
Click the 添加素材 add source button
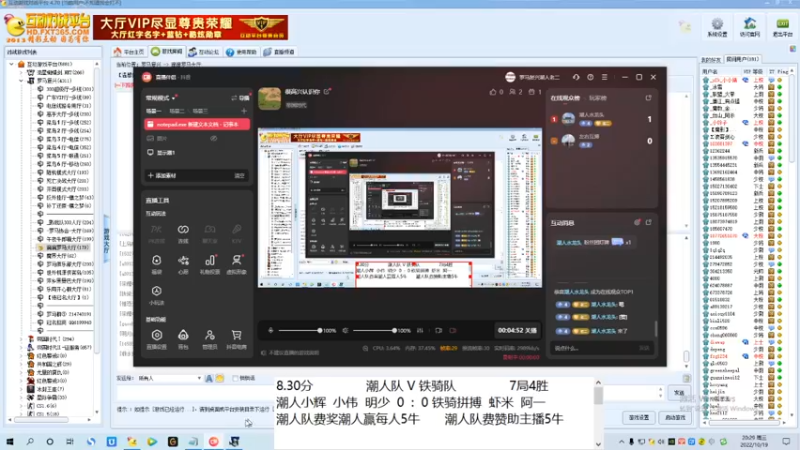coord(162,176)
